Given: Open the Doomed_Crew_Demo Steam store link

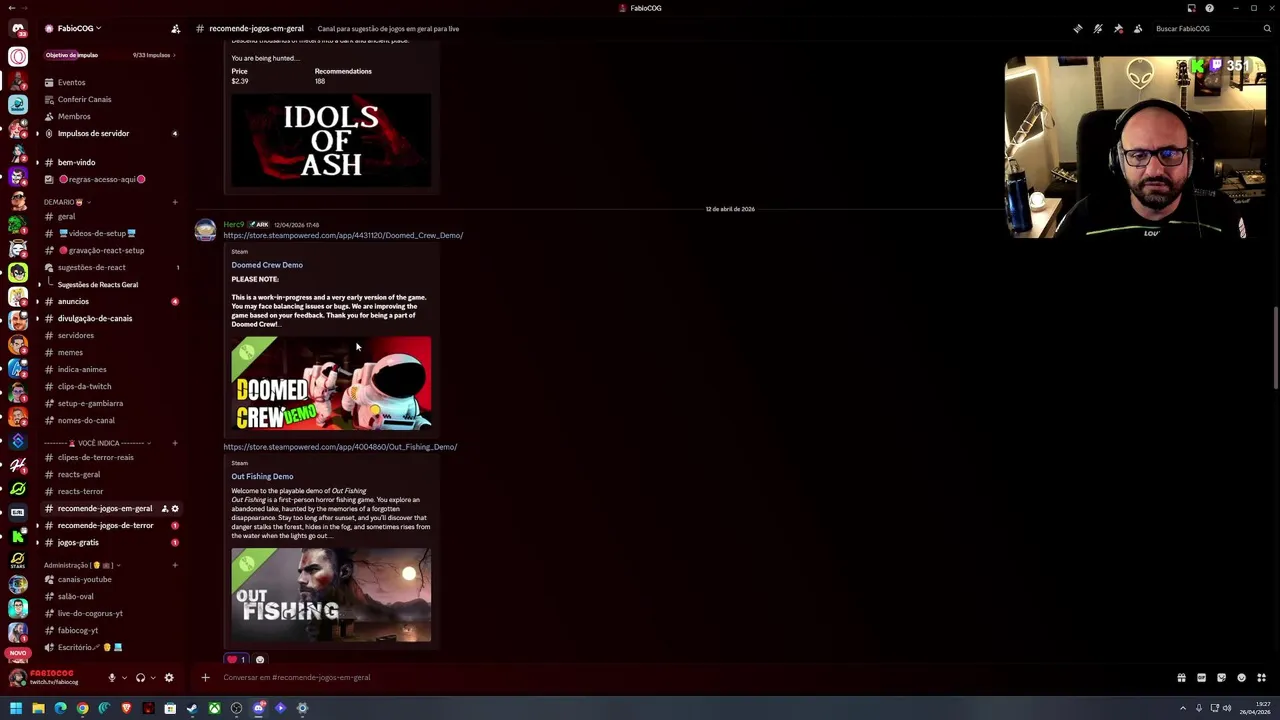Looking at the screenshot, I should [343, 235].
